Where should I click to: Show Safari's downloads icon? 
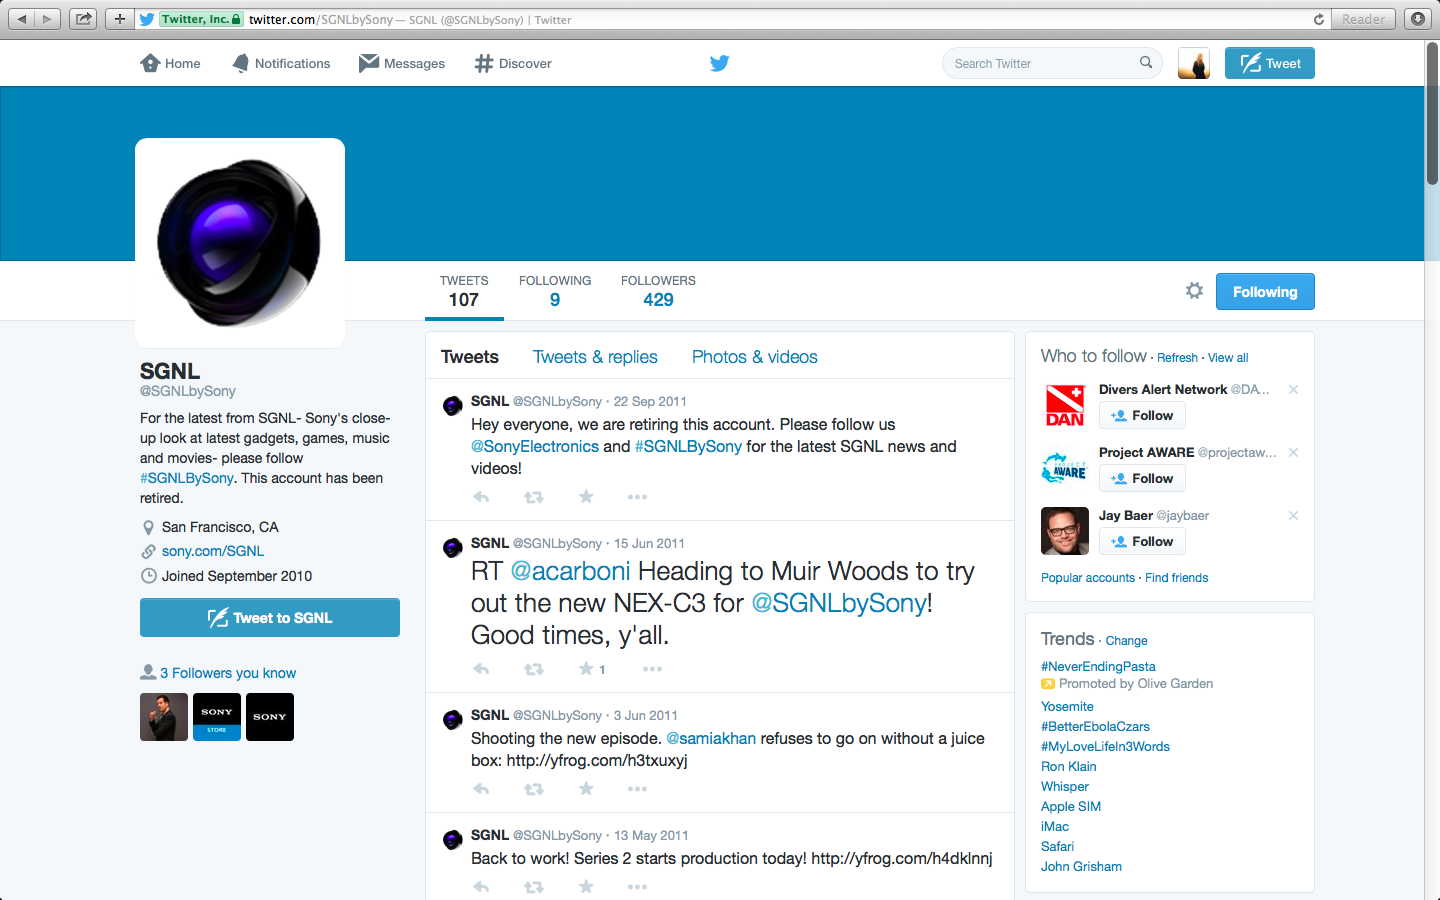tap(1418, 19)
